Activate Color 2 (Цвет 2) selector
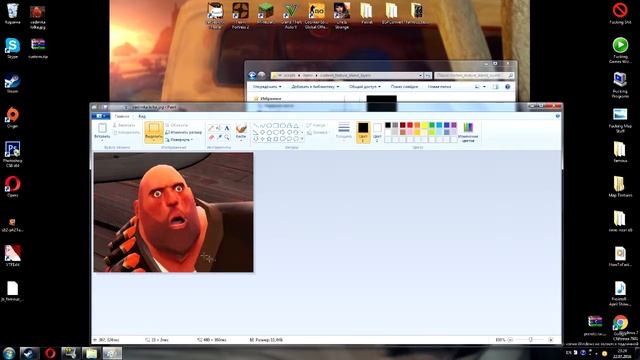The image size is (640, 360). pos(377,132)
